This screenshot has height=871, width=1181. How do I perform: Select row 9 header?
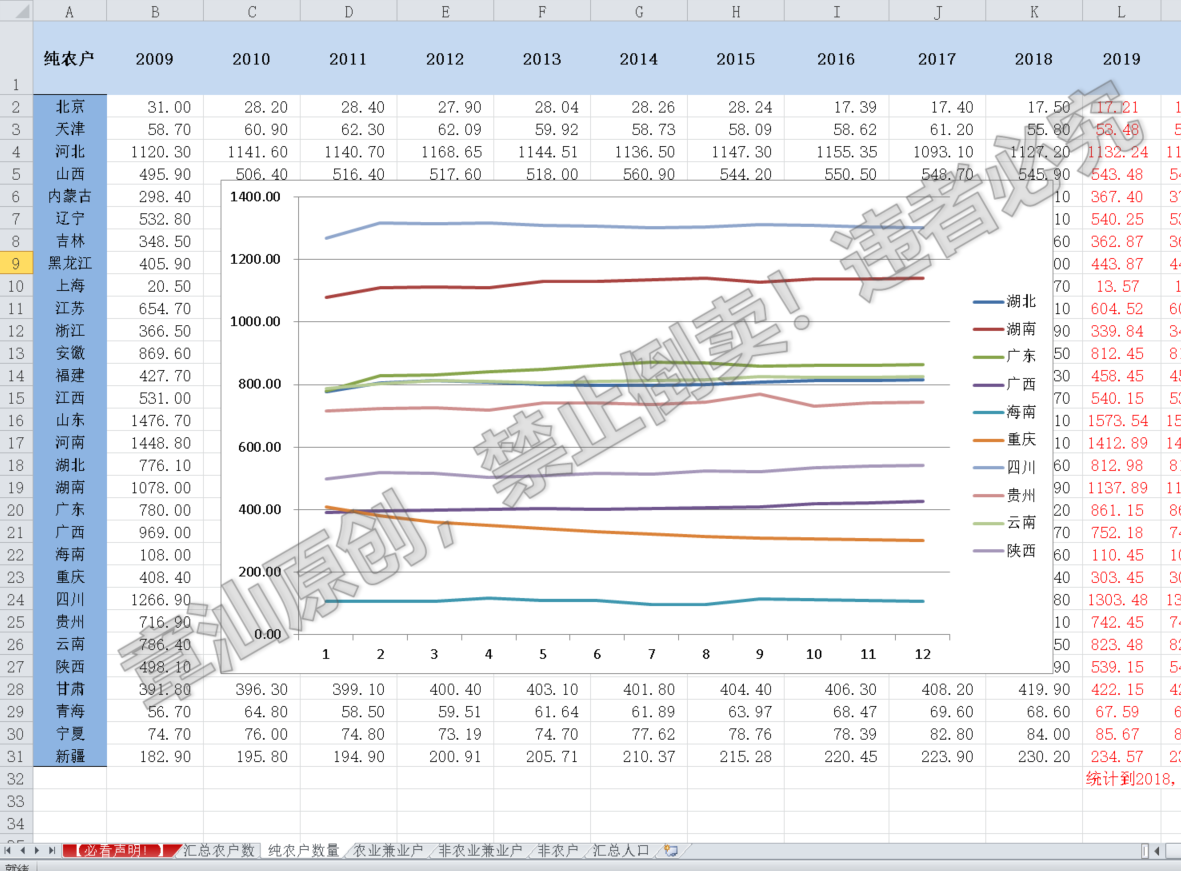click(16, 264)
